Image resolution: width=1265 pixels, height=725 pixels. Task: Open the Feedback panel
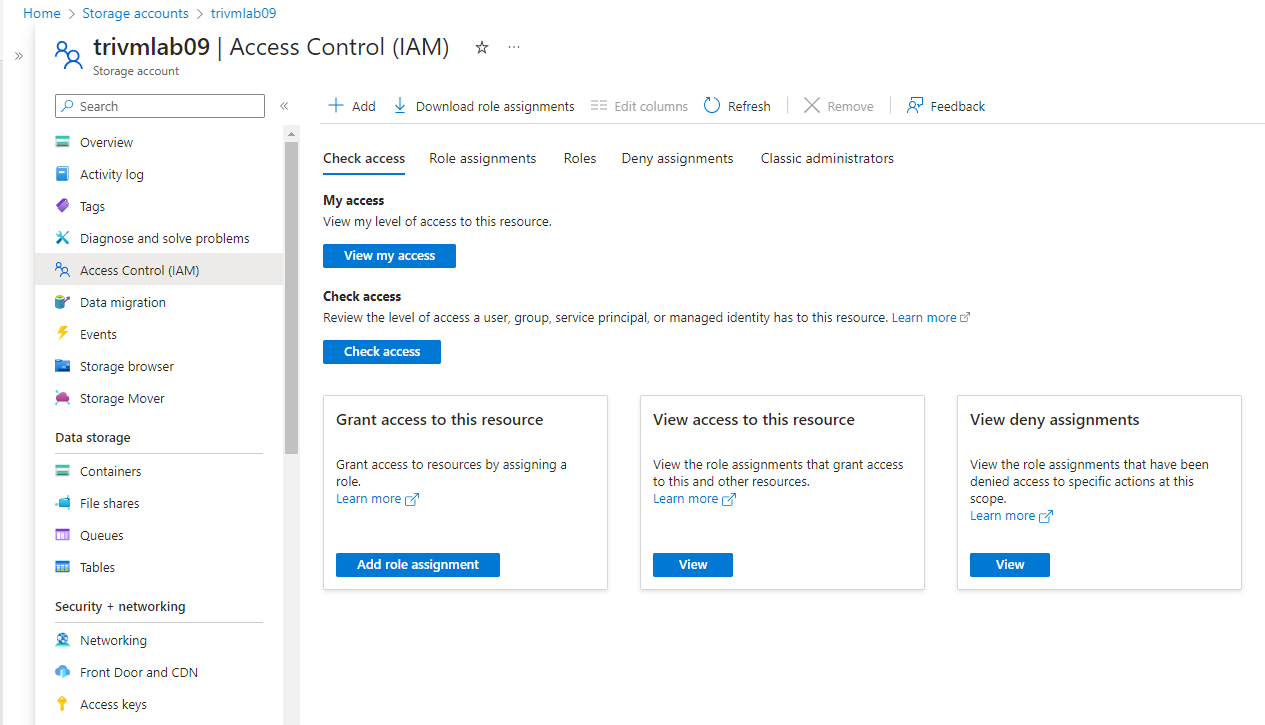(946, 106)
